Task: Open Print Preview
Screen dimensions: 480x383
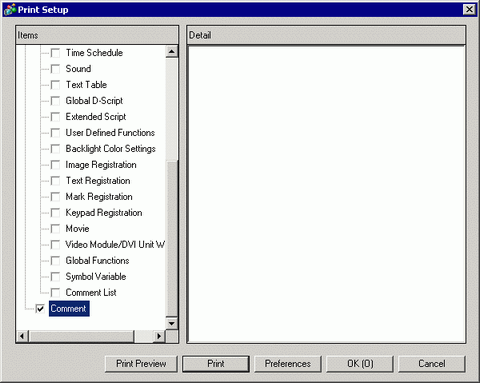Action: [141, 364]
